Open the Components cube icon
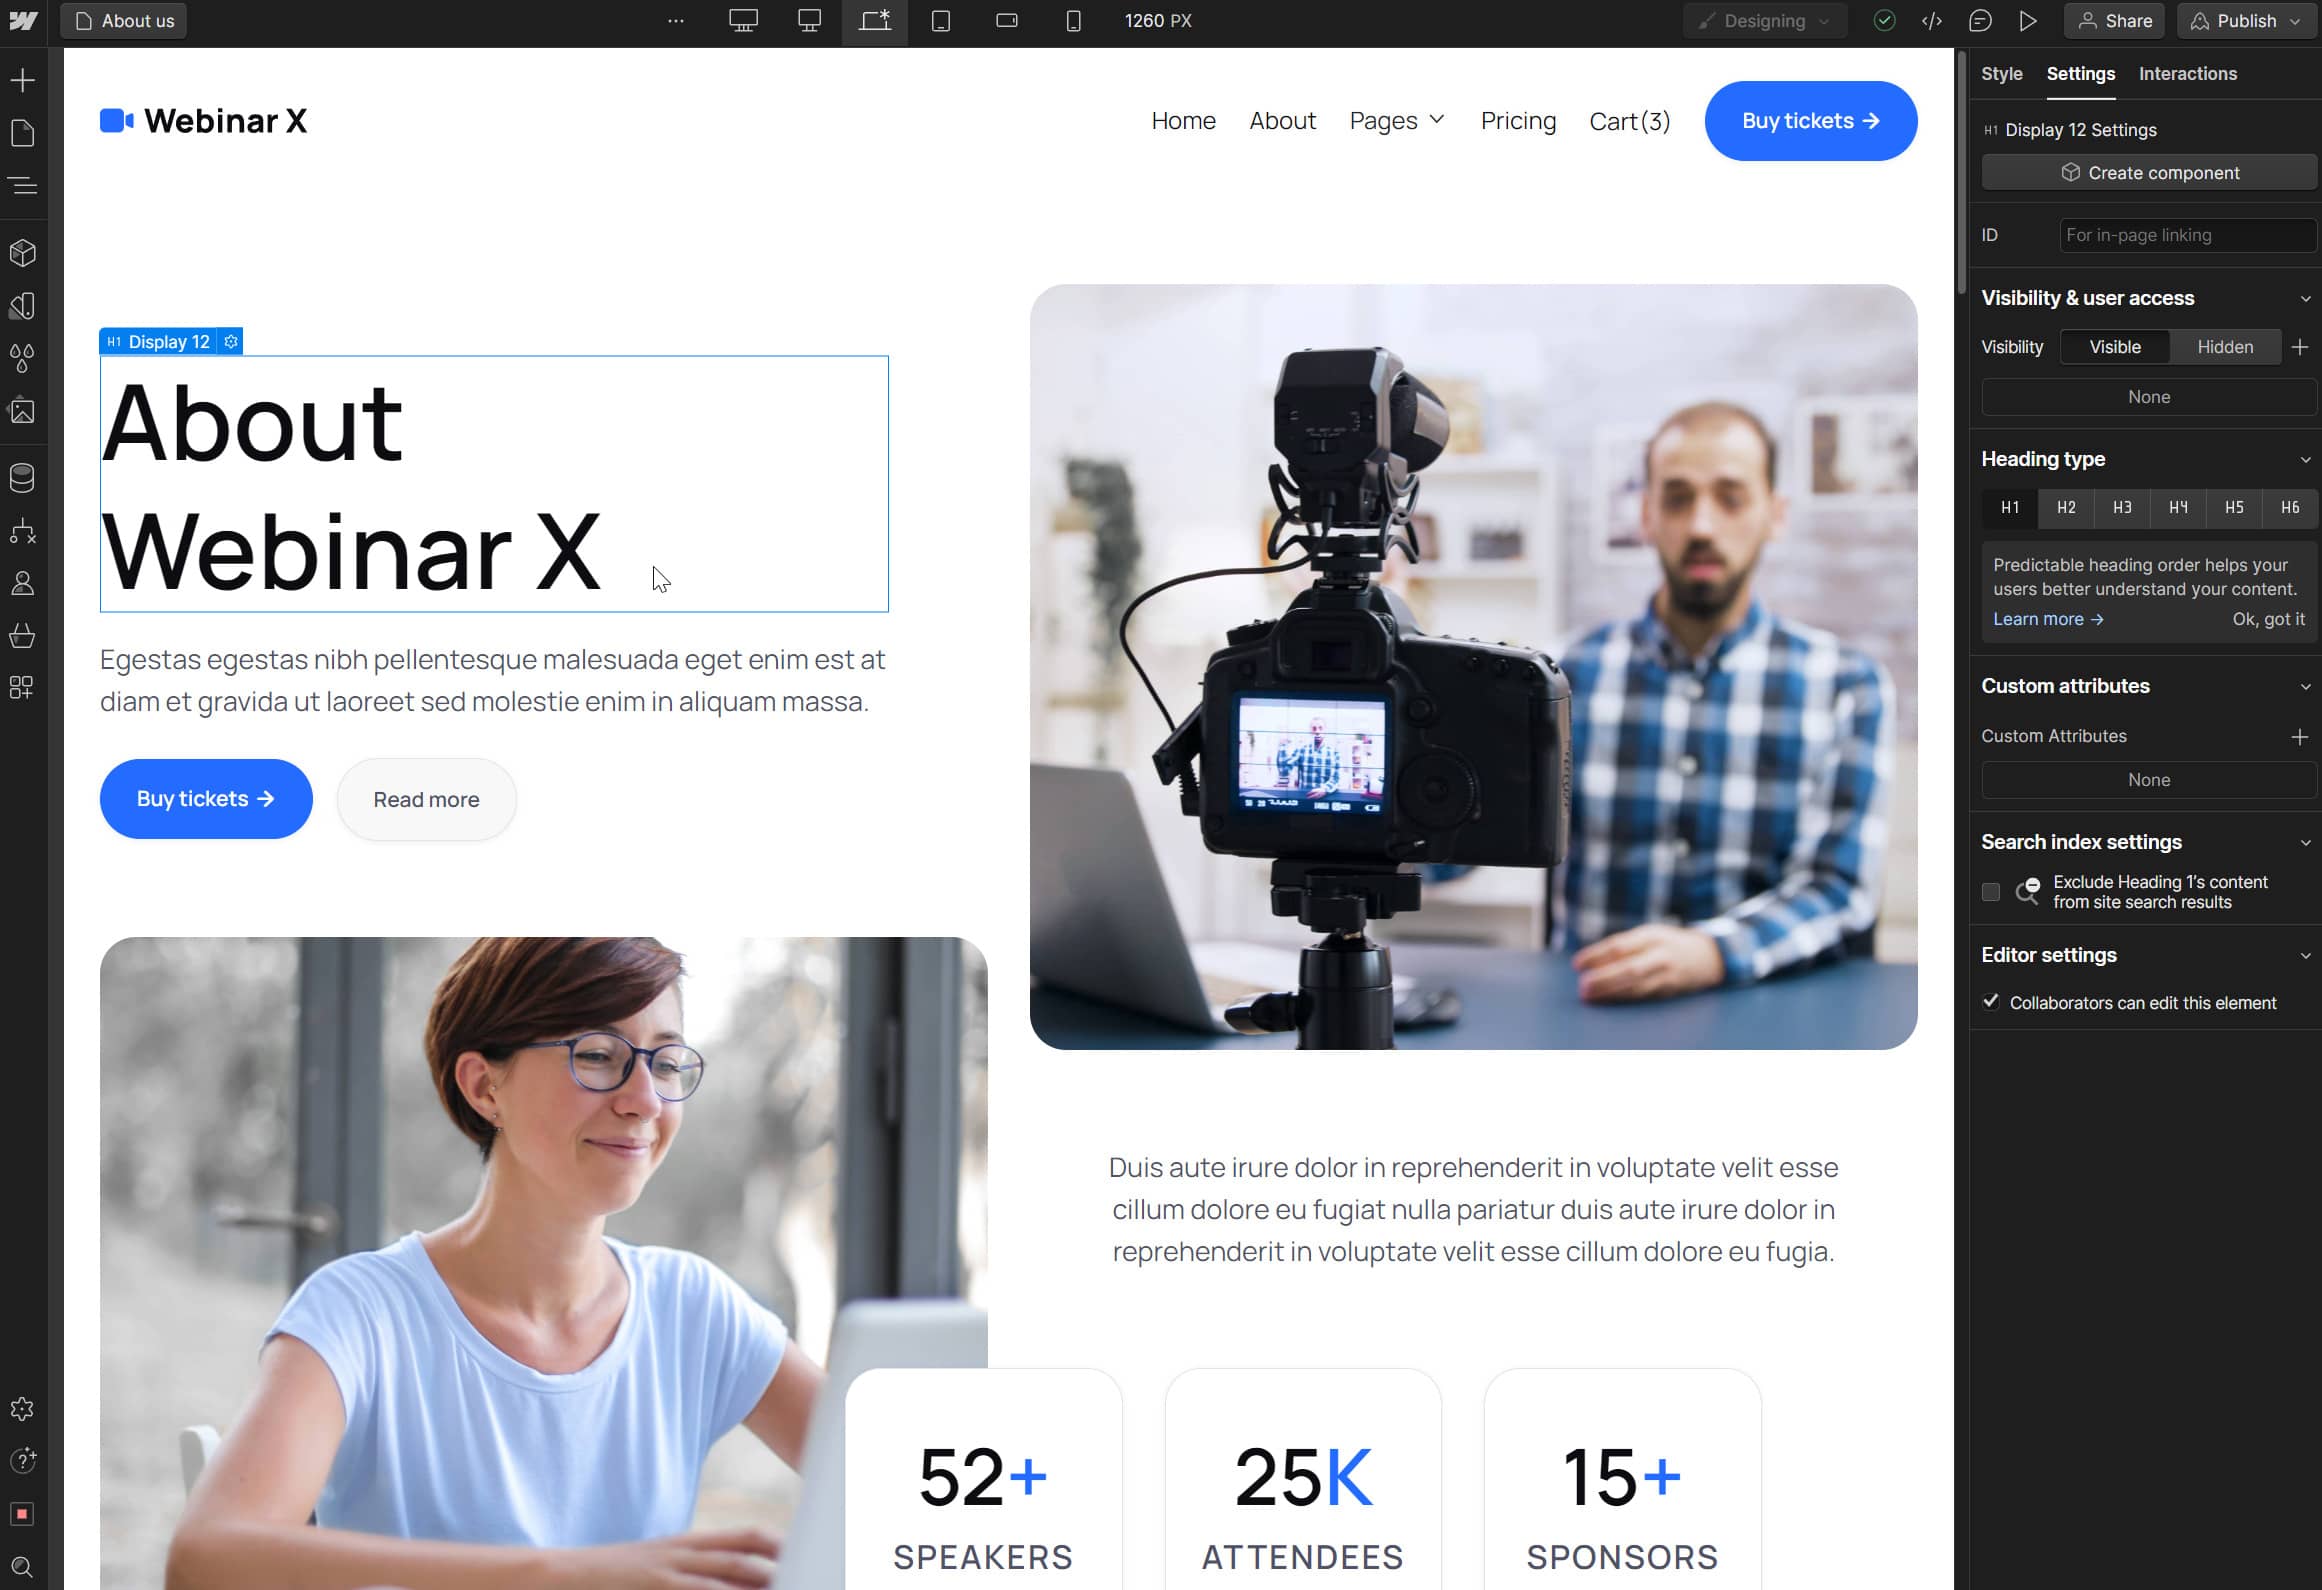Screen dimensions: 2322x1590 pyautogui.click(x=22, y=253)
